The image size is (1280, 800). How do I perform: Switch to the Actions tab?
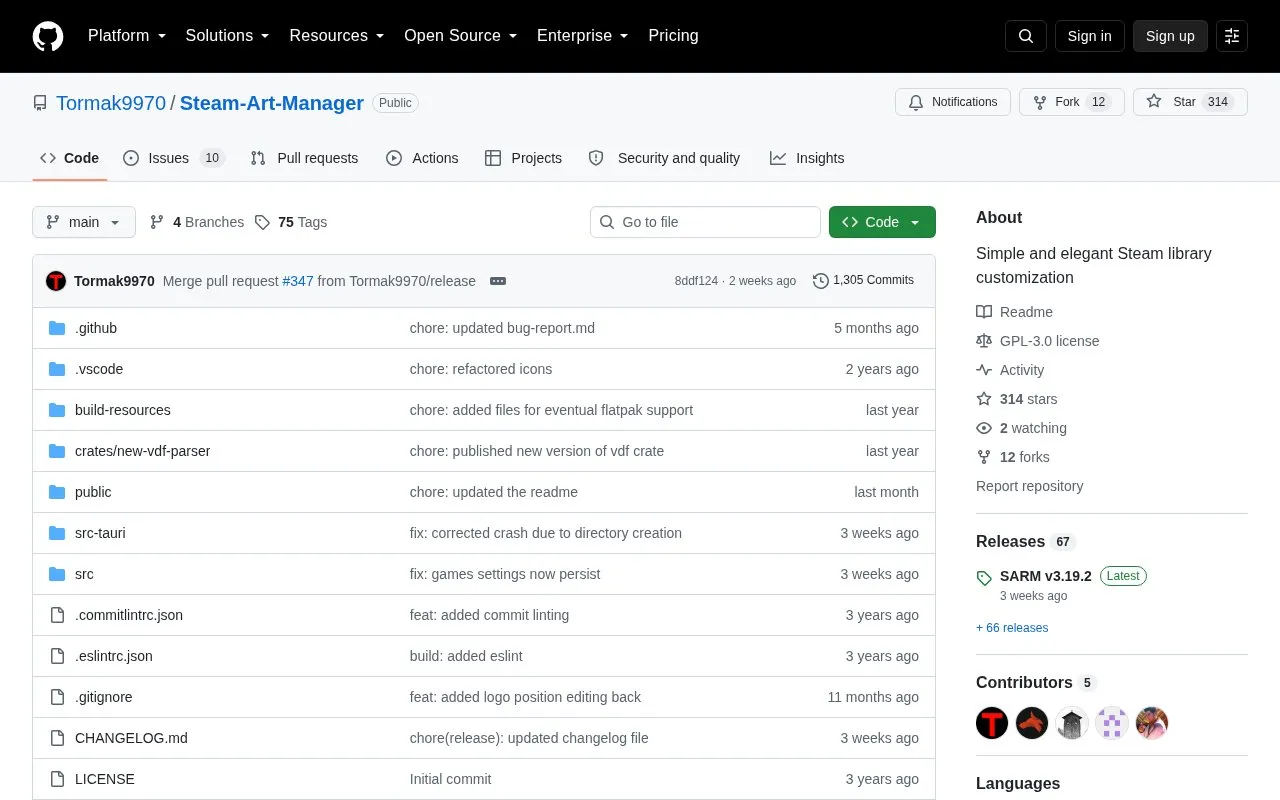(422, 158)
